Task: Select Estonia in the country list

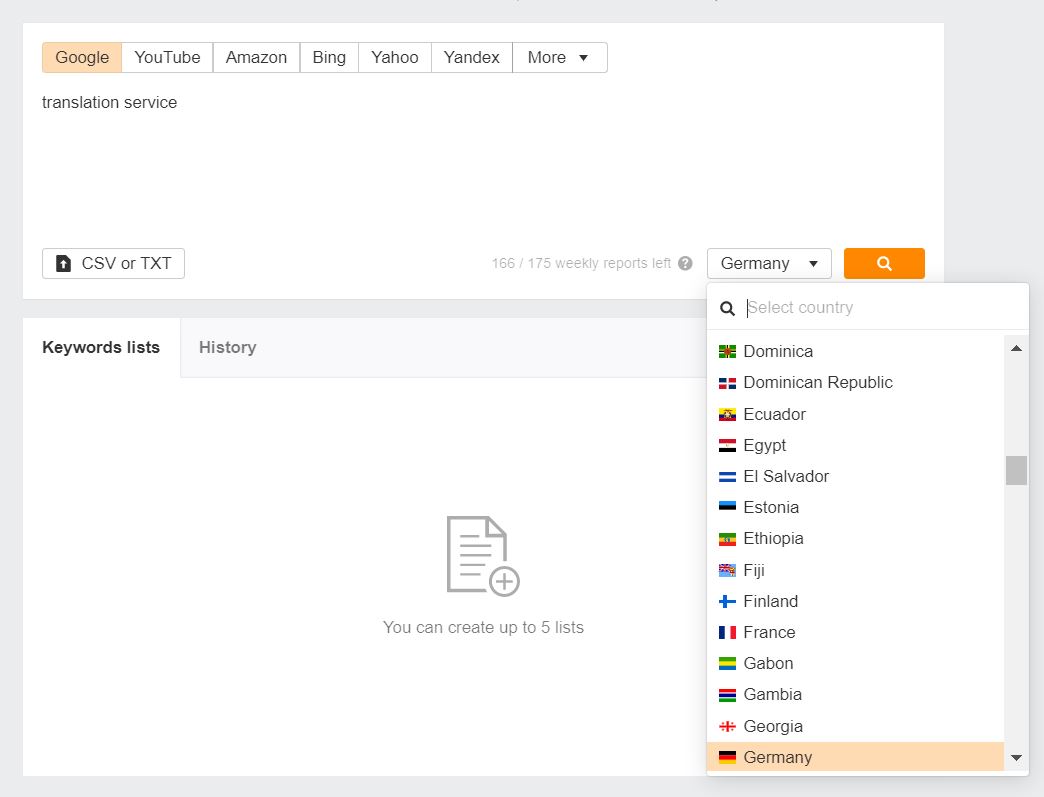Action: [771, 507]
